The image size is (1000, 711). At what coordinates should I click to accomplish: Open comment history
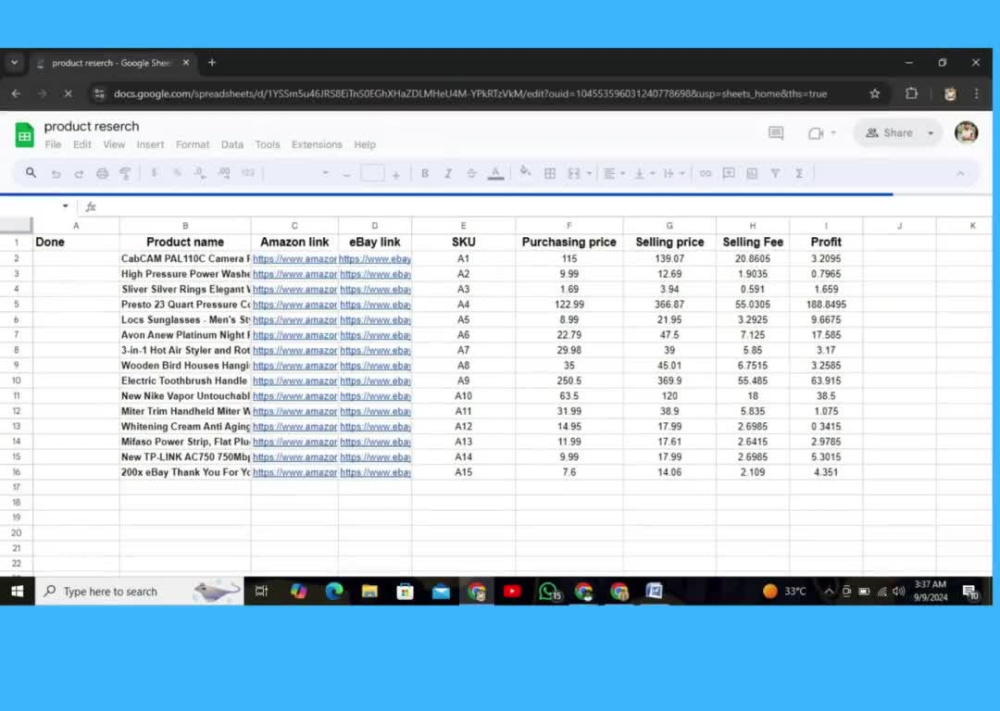pyautogui.click(x=776, y=133)
